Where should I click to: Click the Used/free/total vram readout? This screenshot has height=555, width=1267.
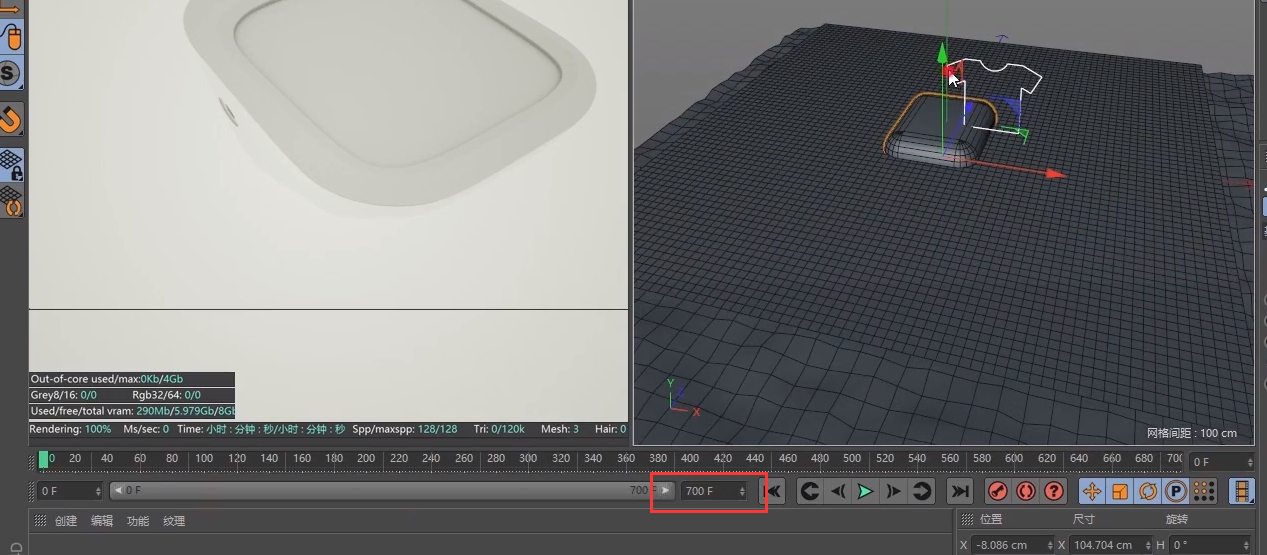pyautogui.click(x=133, y=411)
